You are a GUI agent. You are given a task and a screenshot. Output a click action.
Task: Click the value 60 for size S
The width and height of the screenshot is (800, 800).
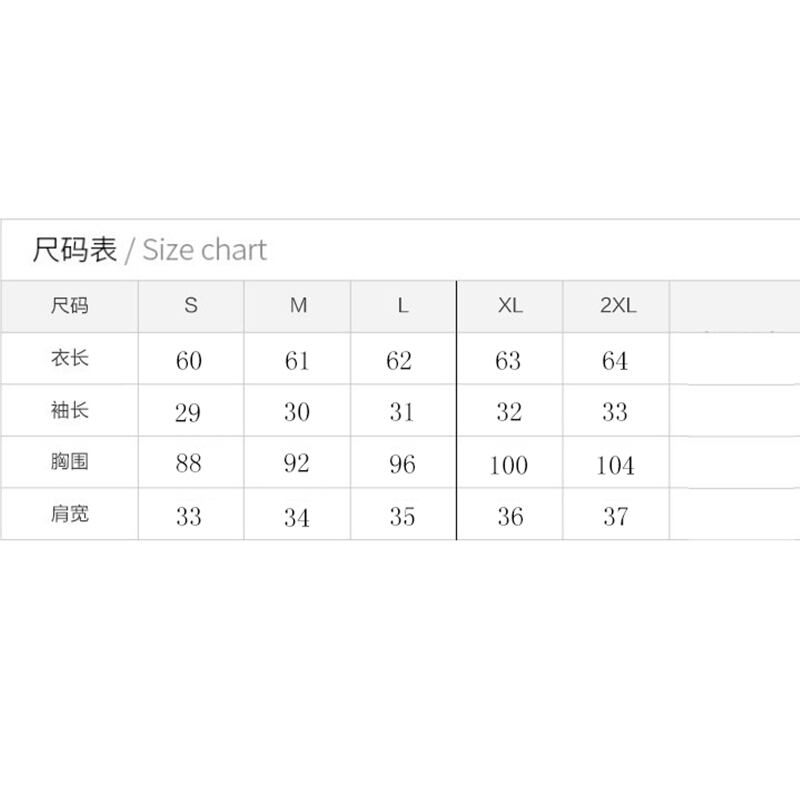click(189, 361)
